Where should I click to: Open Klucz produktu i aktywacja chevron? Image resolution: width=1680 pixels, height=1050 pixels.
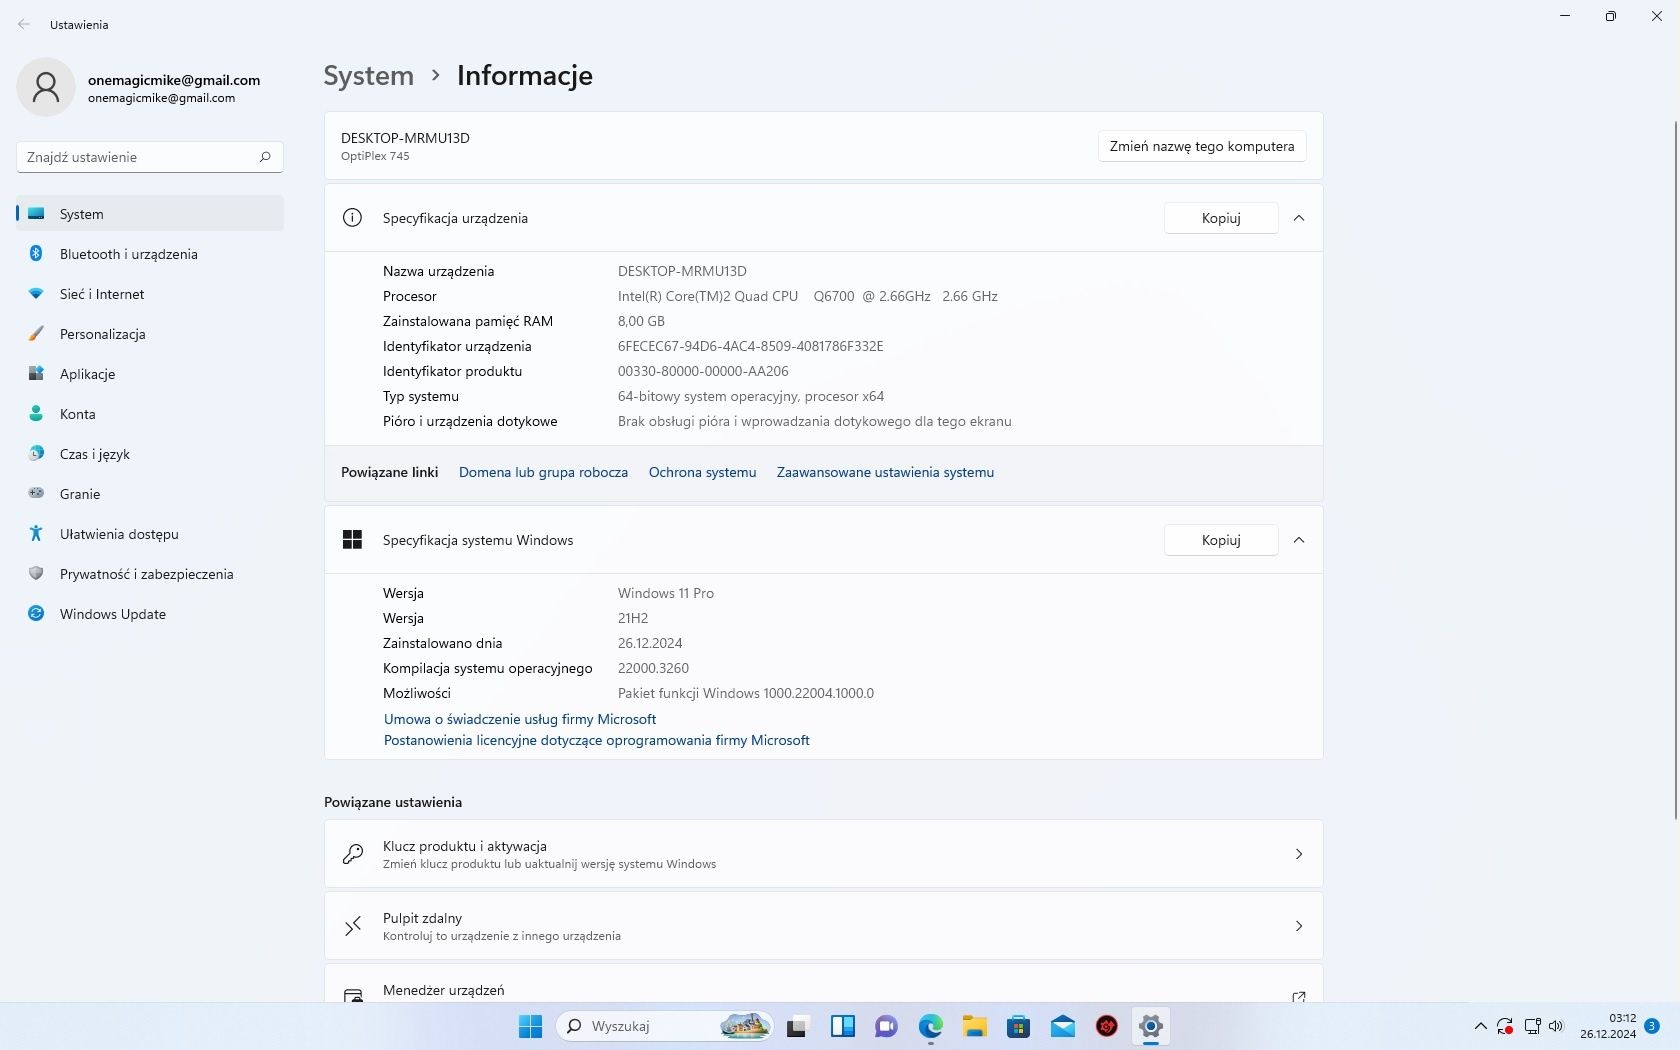[1299, 854]
